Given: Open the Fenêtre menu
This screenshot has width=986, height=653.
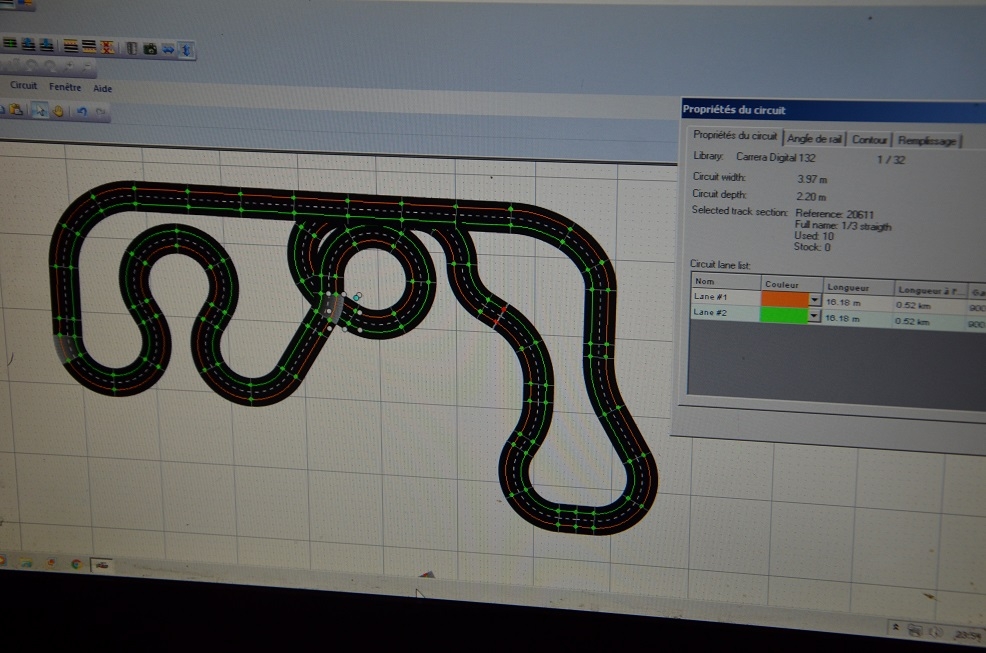Looking at the screenshot, I should 65,87.
